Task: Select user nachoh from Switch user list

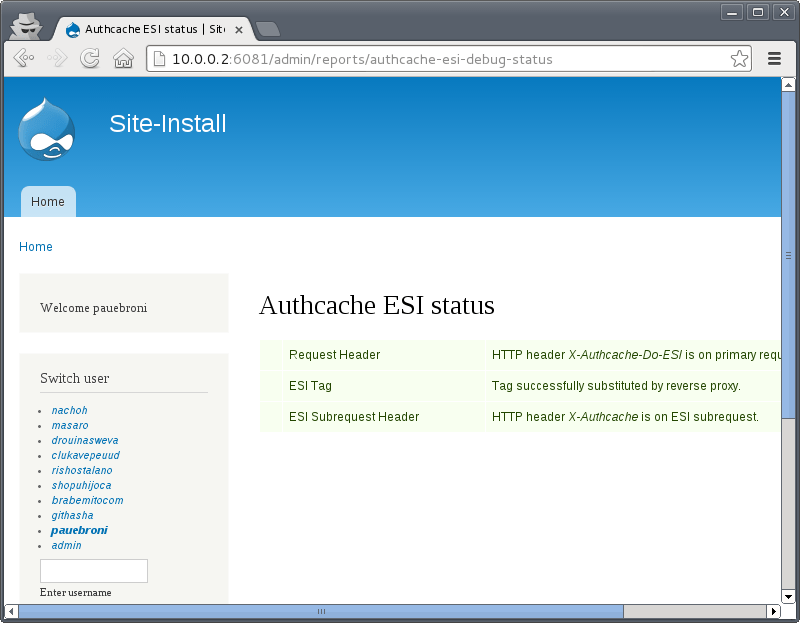Action: click(x=68, y=410)
